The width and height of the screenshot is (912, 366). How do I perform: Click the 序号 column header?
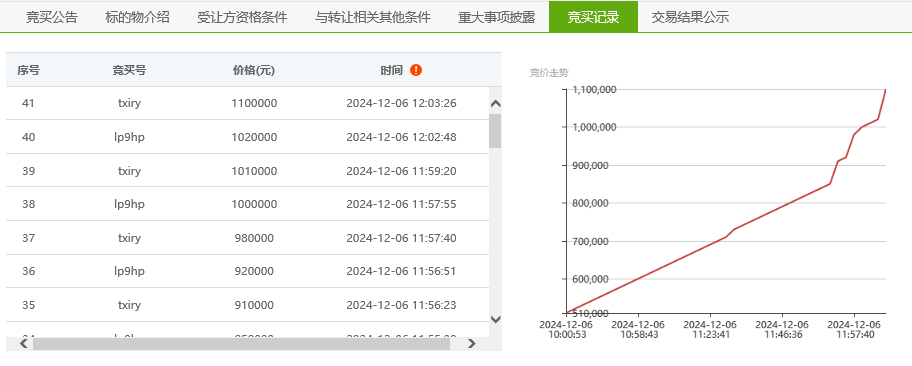point(28,70)
